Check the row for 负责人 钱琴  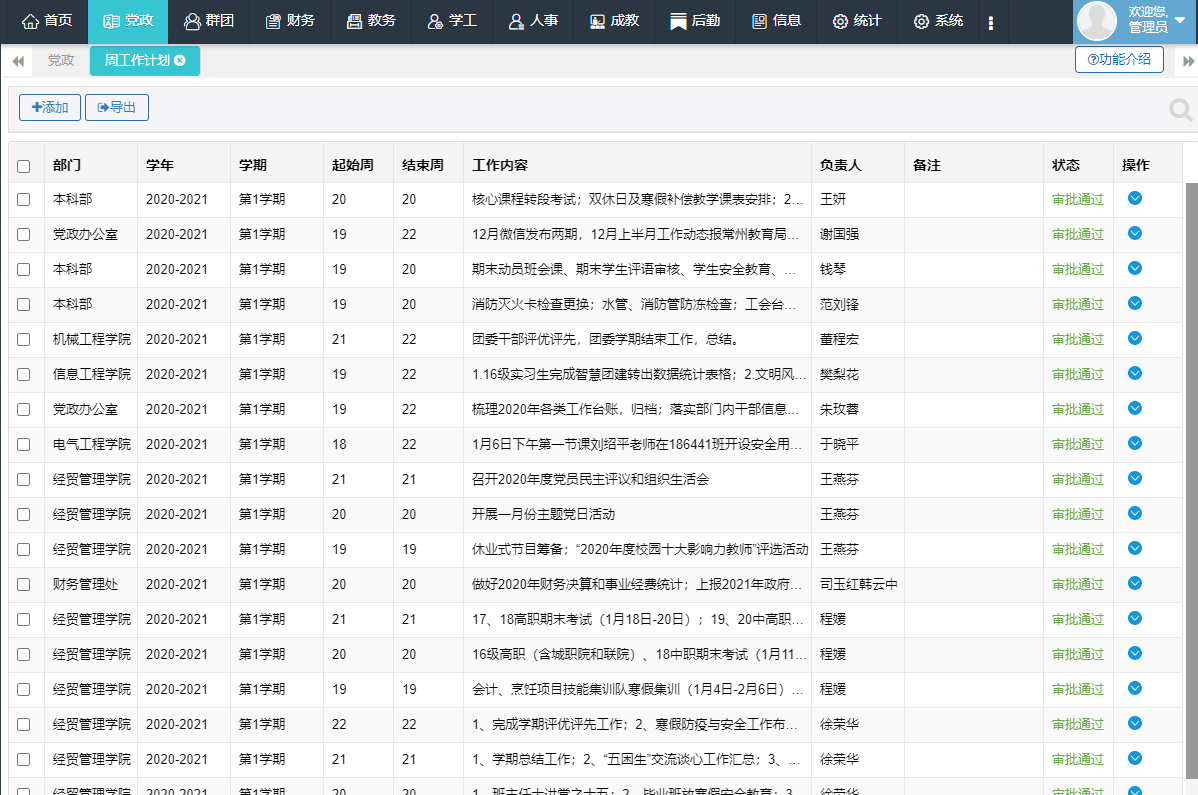tap(24, 270)
